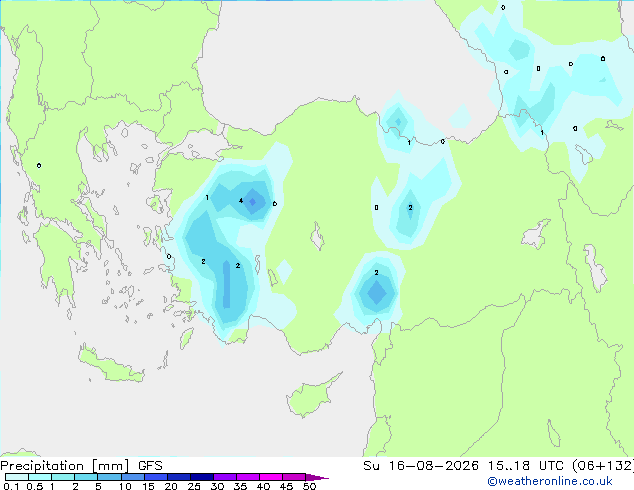Click the '10' legend scale label
Image resolution: width=634 pixels, height=490 pixels.
tap(125, 486)
